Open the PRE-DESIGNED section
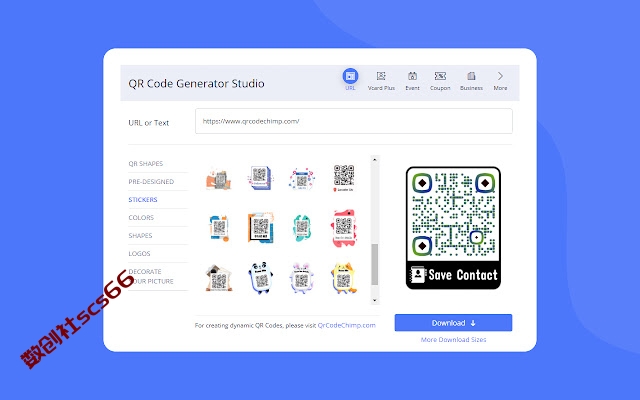Viewport: 640px width, 400px height. pyautogui.click(x=151, y=182)
